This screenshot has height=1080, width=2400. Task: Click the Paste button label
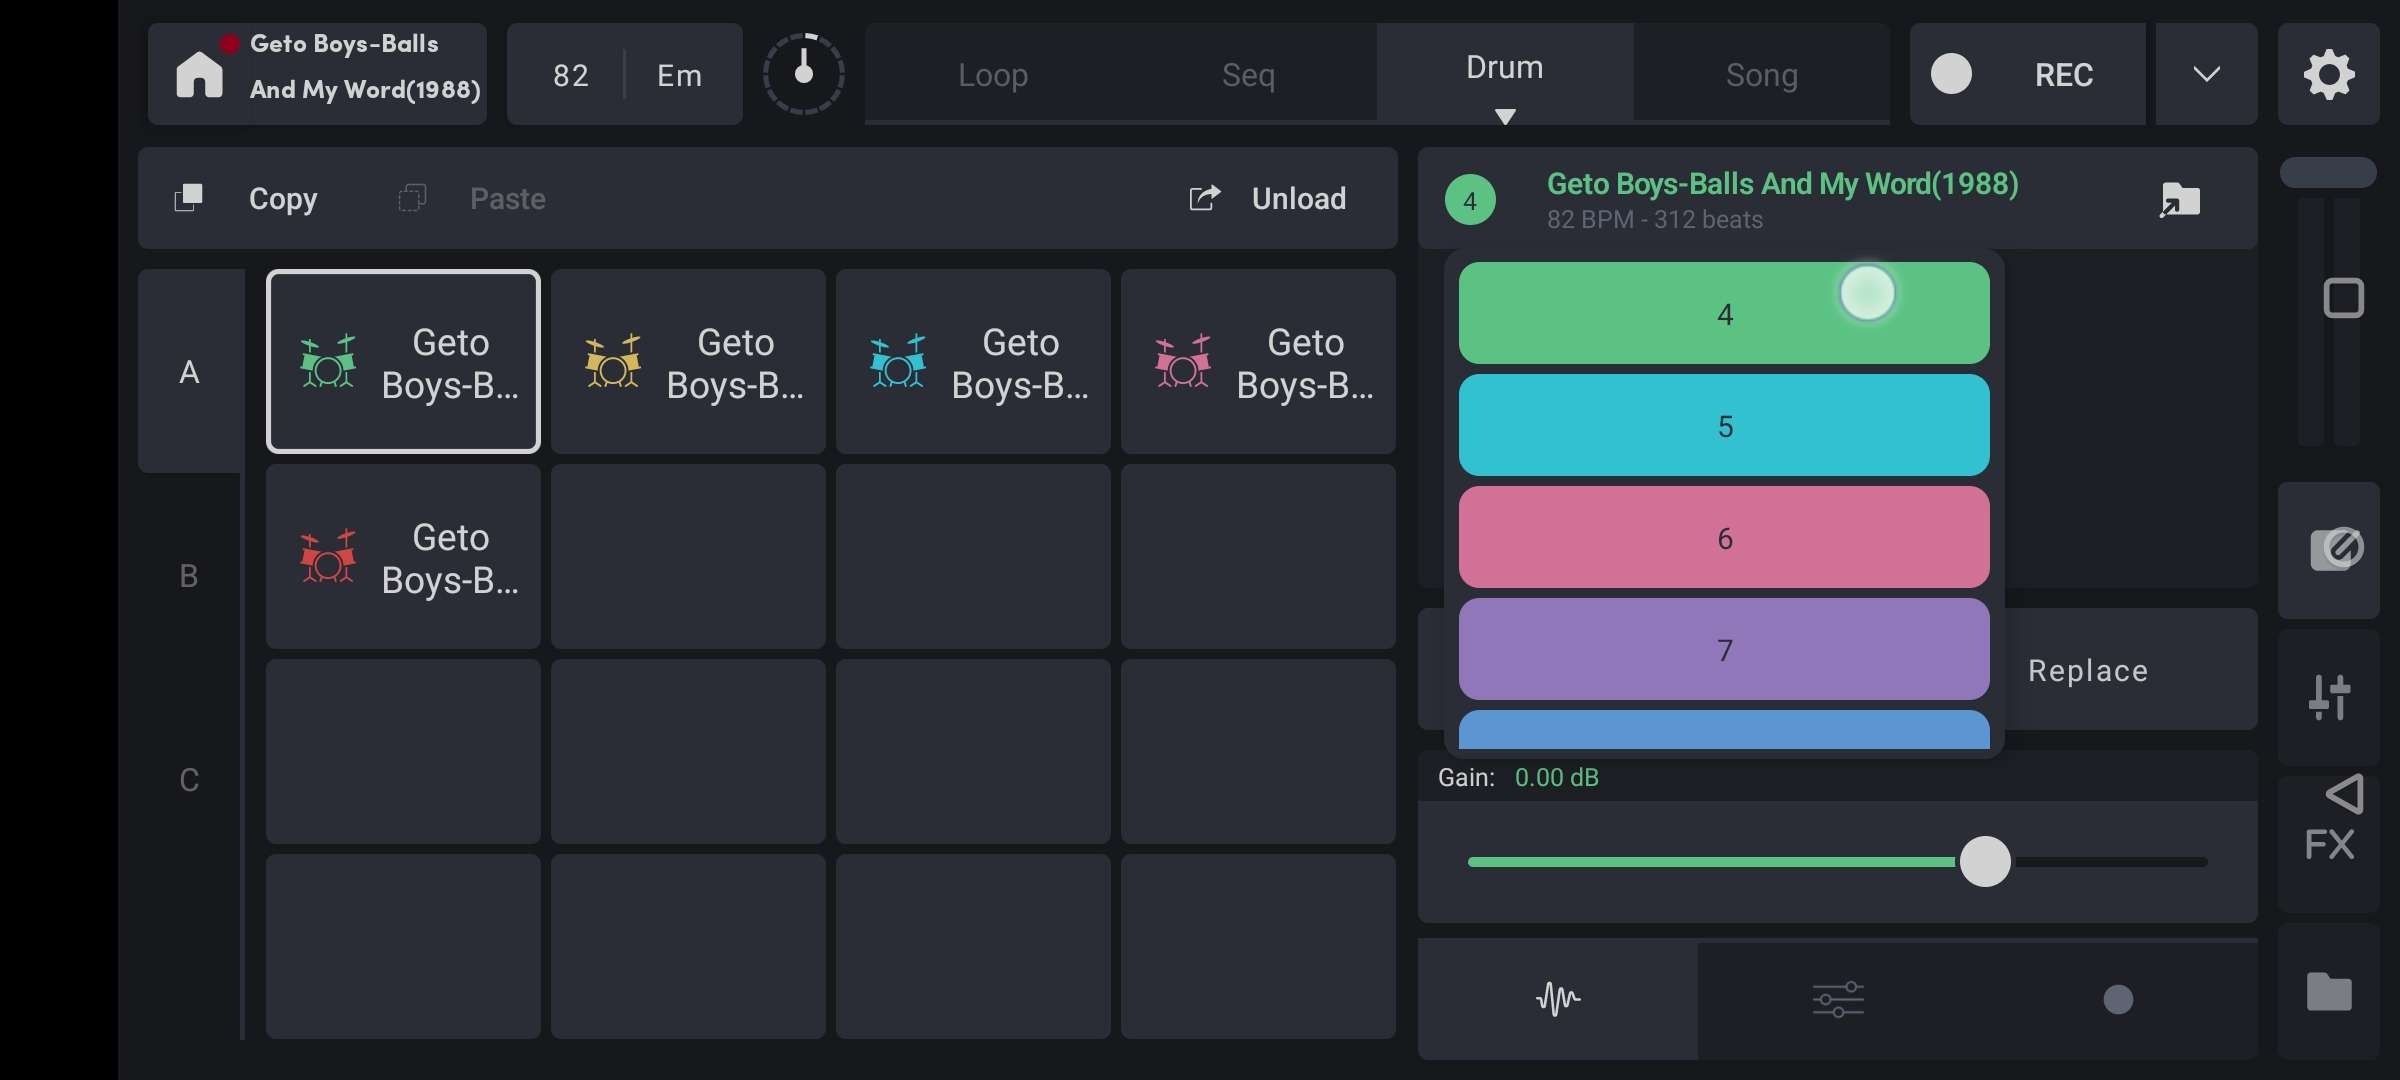pyautogui.click(x=508, y=199)
